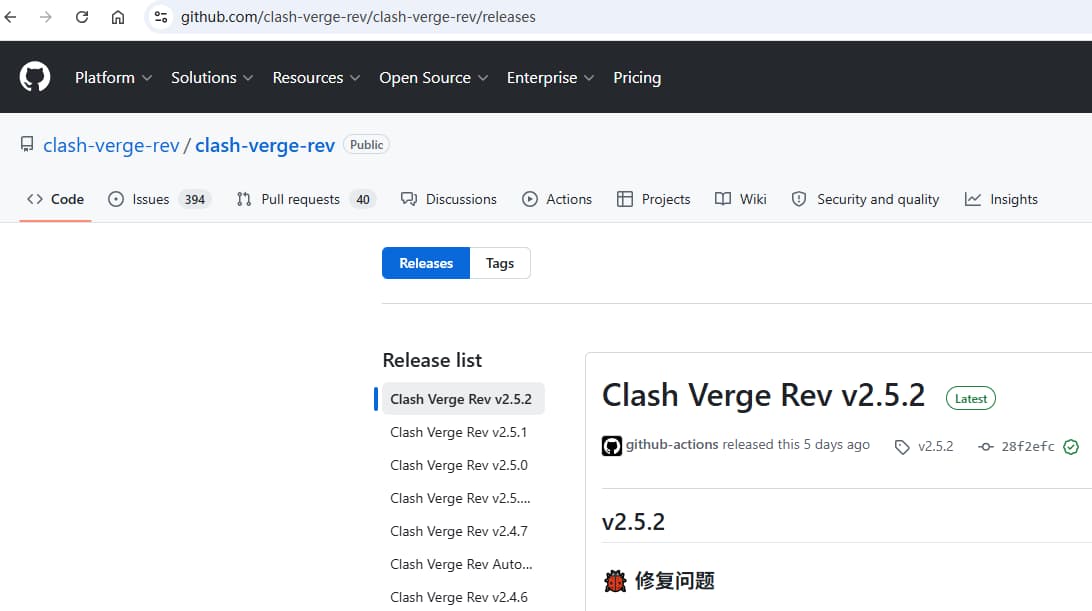Select Clash Verge Rev v2.5.1 in release list
1092x611 pixels.
coord(459,433)
